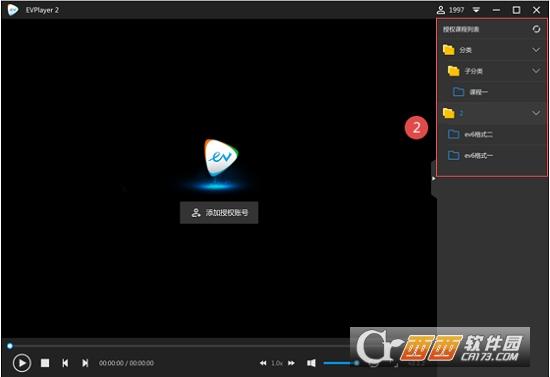This screenshot has width=550, height=377.
Task: Click the playback progress bar handle
Action: pos(10,346)
